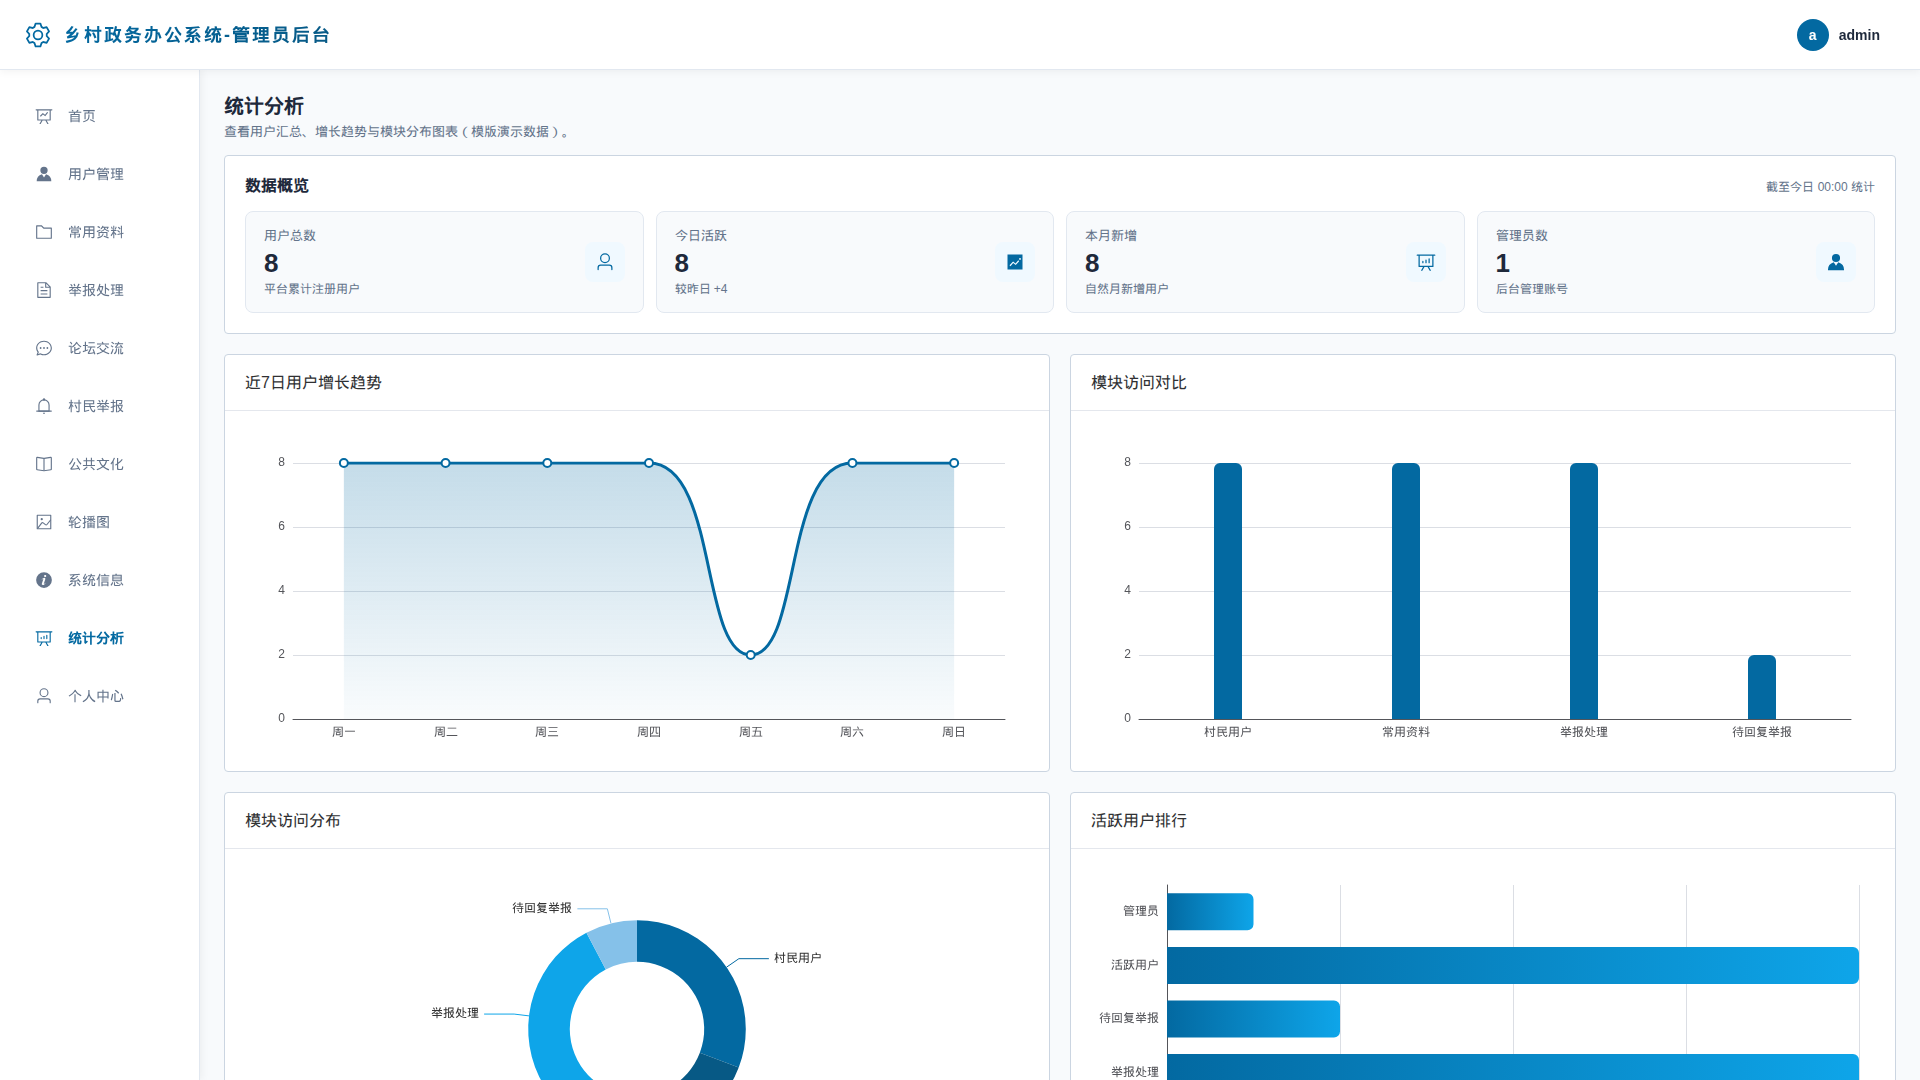Click the 待回复举报 bar in 模块访问对比
Image resolution: width=1920 pixels, height=1080 pixels.
click(x=1762, y=687)
